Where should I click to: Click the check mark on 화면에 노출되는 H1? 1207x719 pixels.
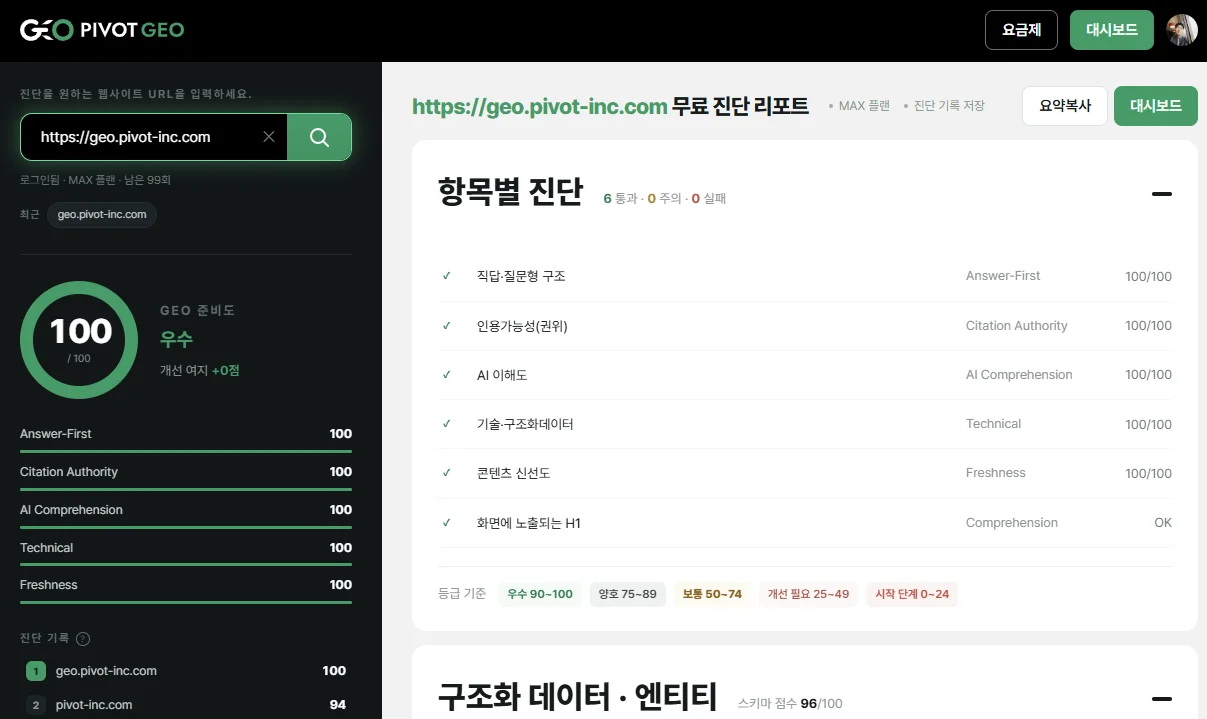click(x=447, y=523)
